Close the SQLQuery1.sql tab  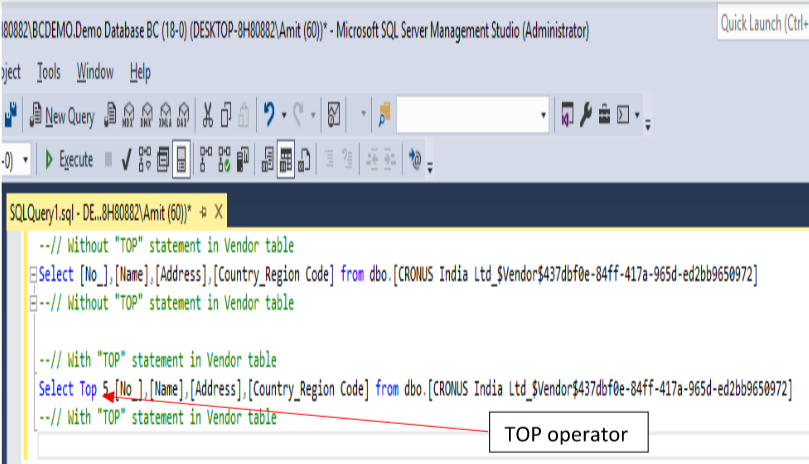tap(219, 212)
